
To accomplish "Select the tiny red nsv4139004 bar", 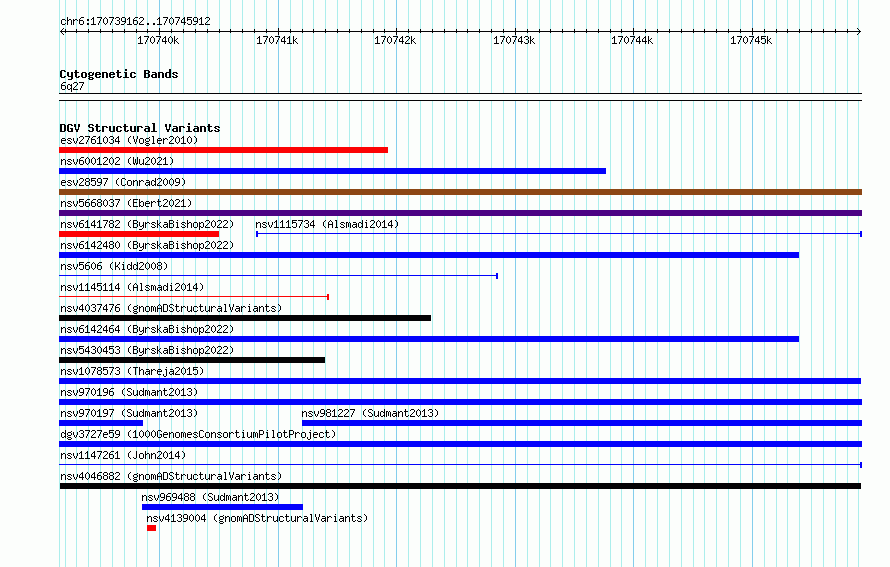I will (x=152, y=528).
